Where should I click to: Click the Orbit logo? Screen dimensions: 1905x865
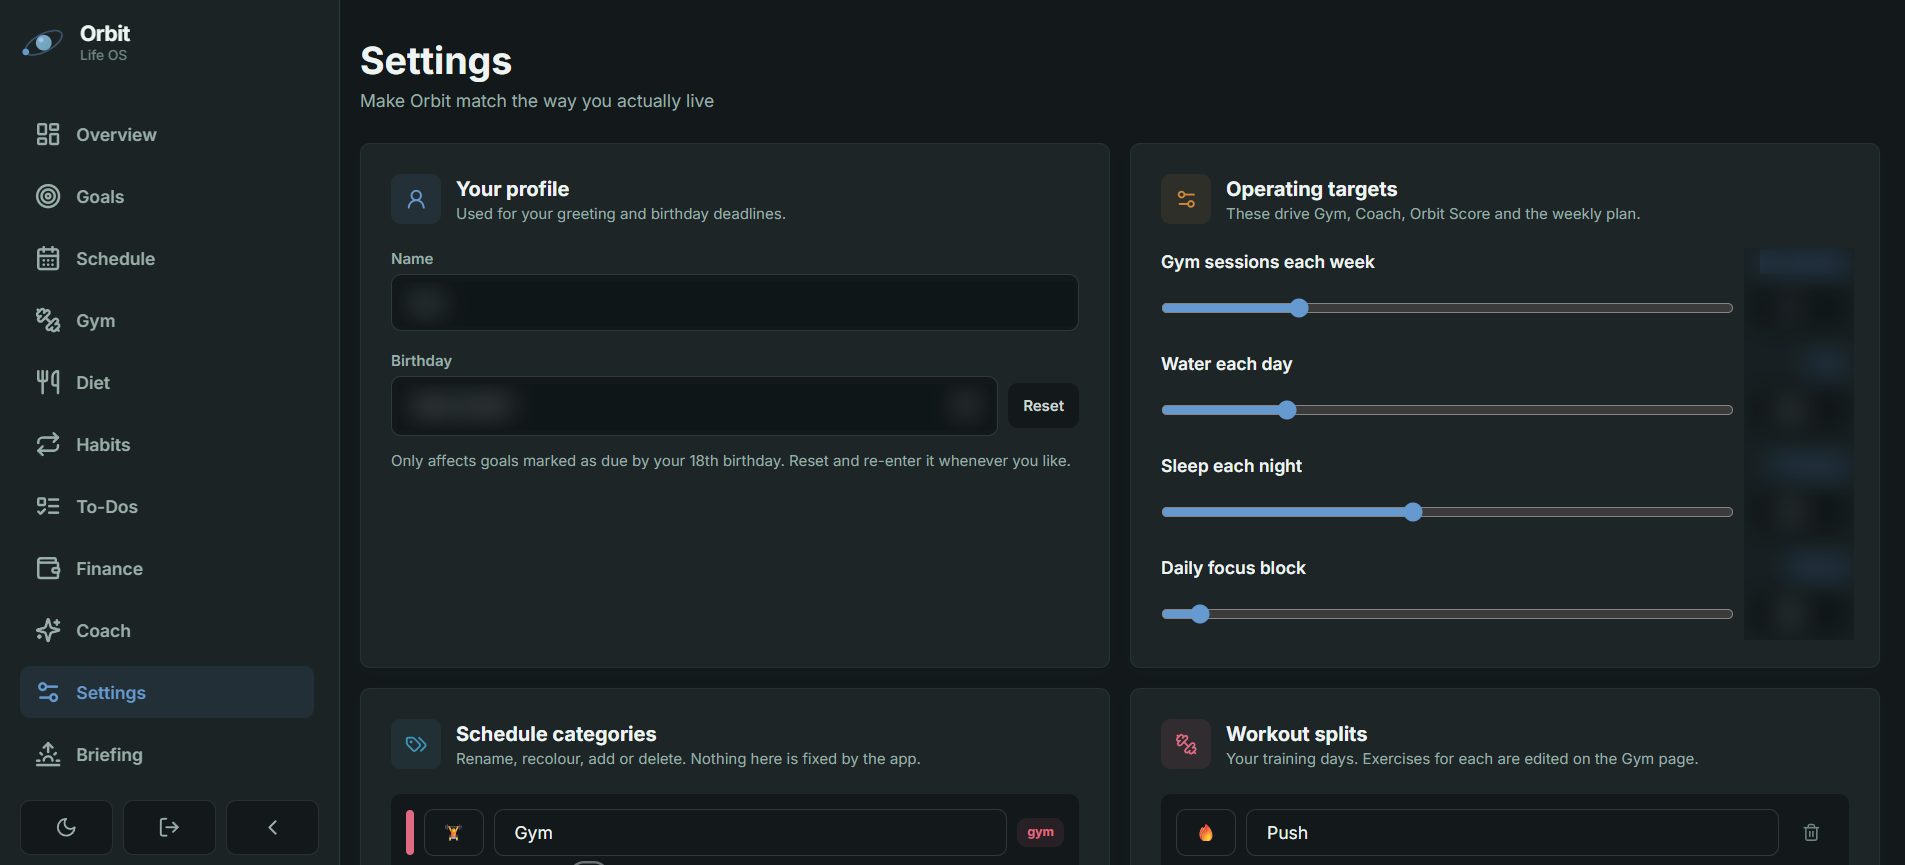coord(42,43)
